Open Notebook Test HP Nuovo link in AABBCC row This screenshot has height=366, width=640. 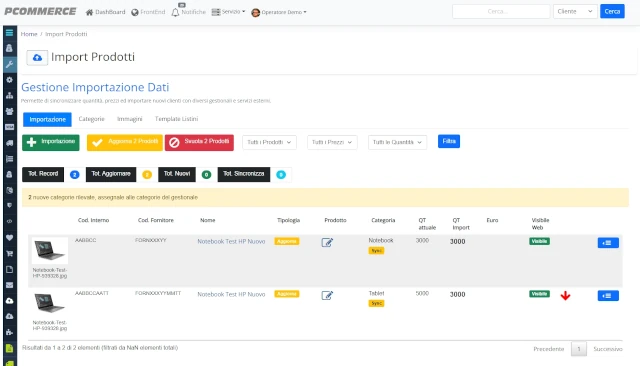pyautogui.click(x=231, y=242)
